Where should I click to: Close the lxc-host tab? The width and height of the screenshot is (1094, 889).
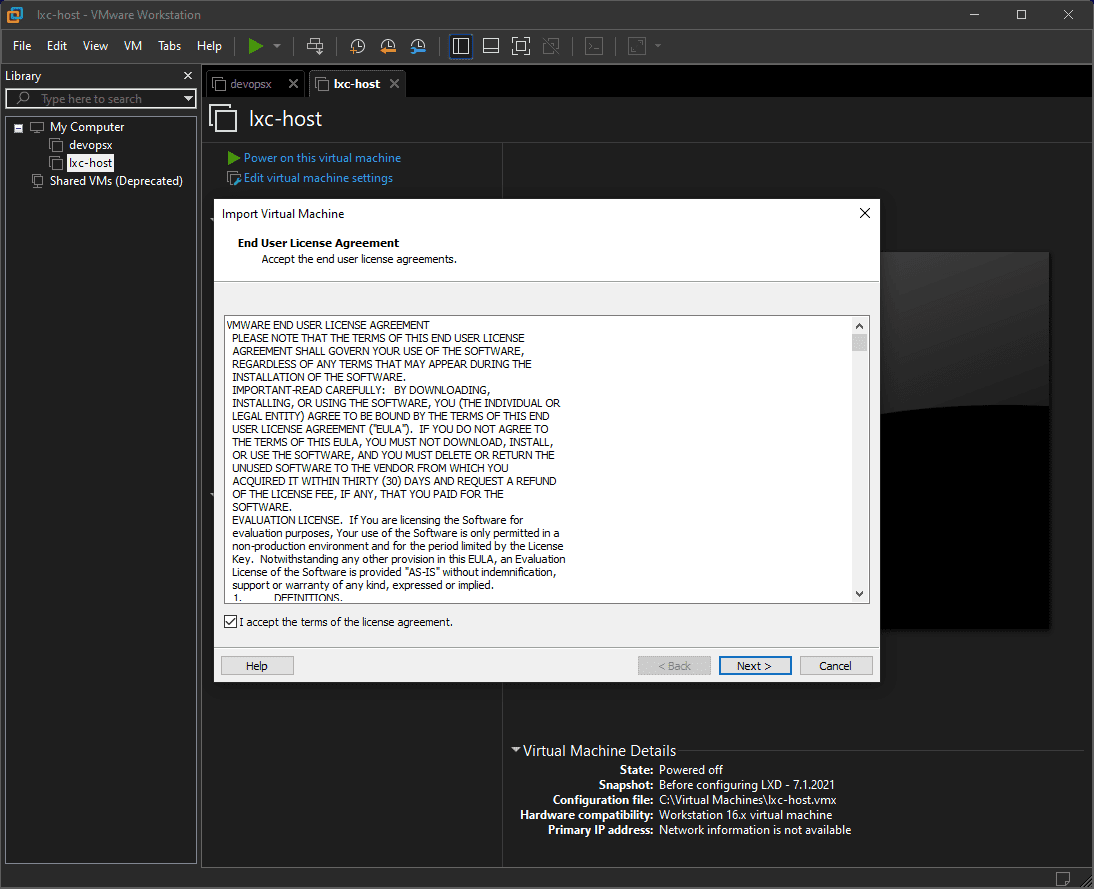click(x=394, y=84)
